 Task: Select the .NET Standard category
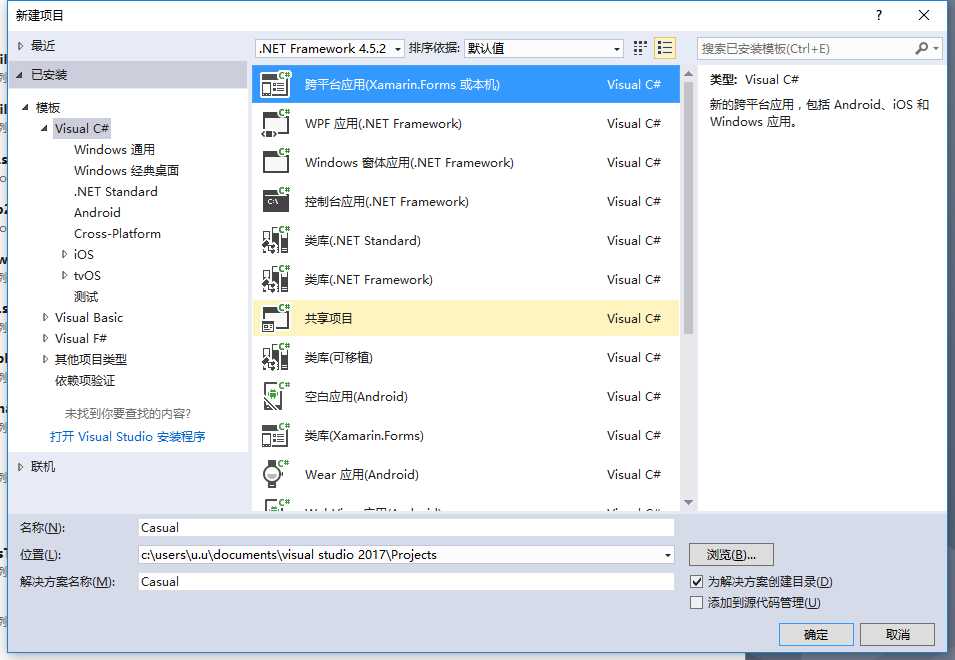[115, 192]
